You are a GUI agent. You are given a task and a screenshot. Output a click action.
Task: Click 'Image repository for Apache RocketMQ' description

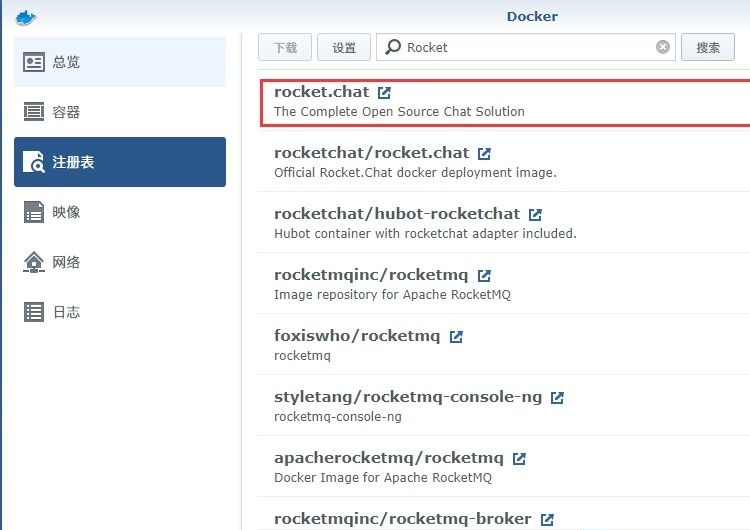tap(392, 295)
